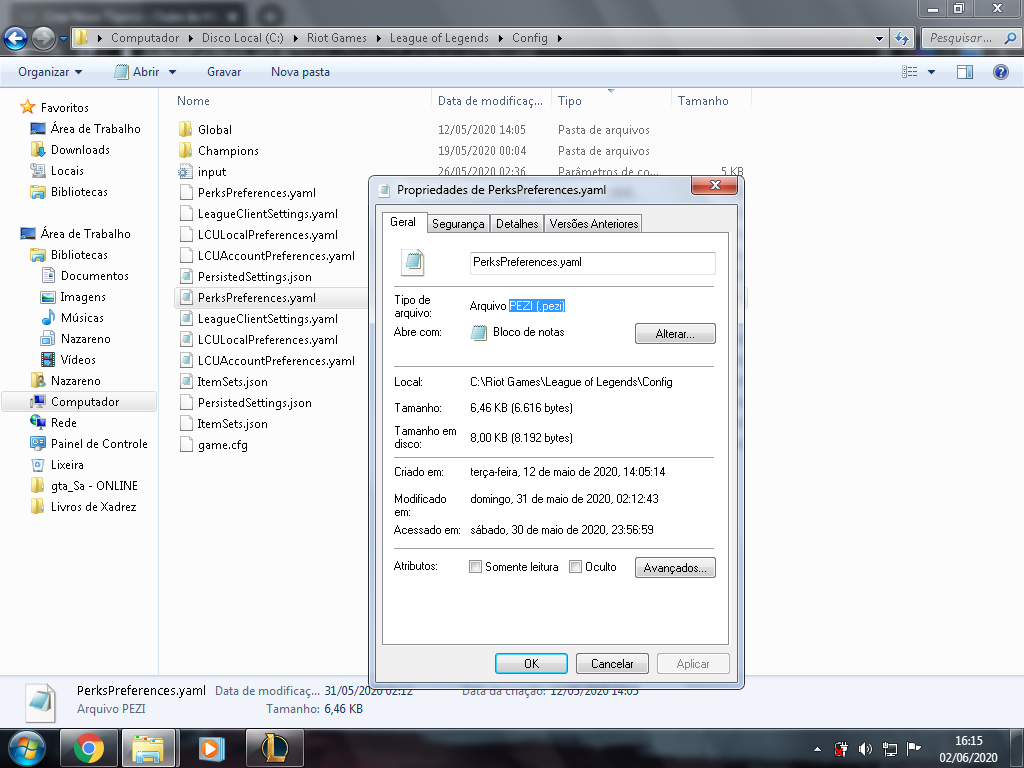Open the Avançados... attributes button
Image resolution: width=1024 pixels, height=768 pixels.
(675, 568)
